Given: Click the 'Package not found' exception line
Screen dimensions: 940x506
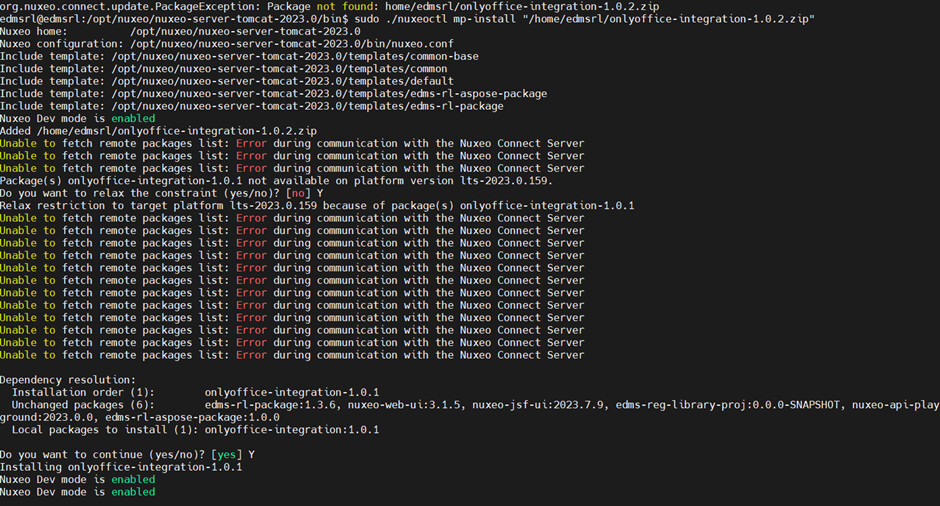Looking at the screenshot, I should tap(329, 6).
